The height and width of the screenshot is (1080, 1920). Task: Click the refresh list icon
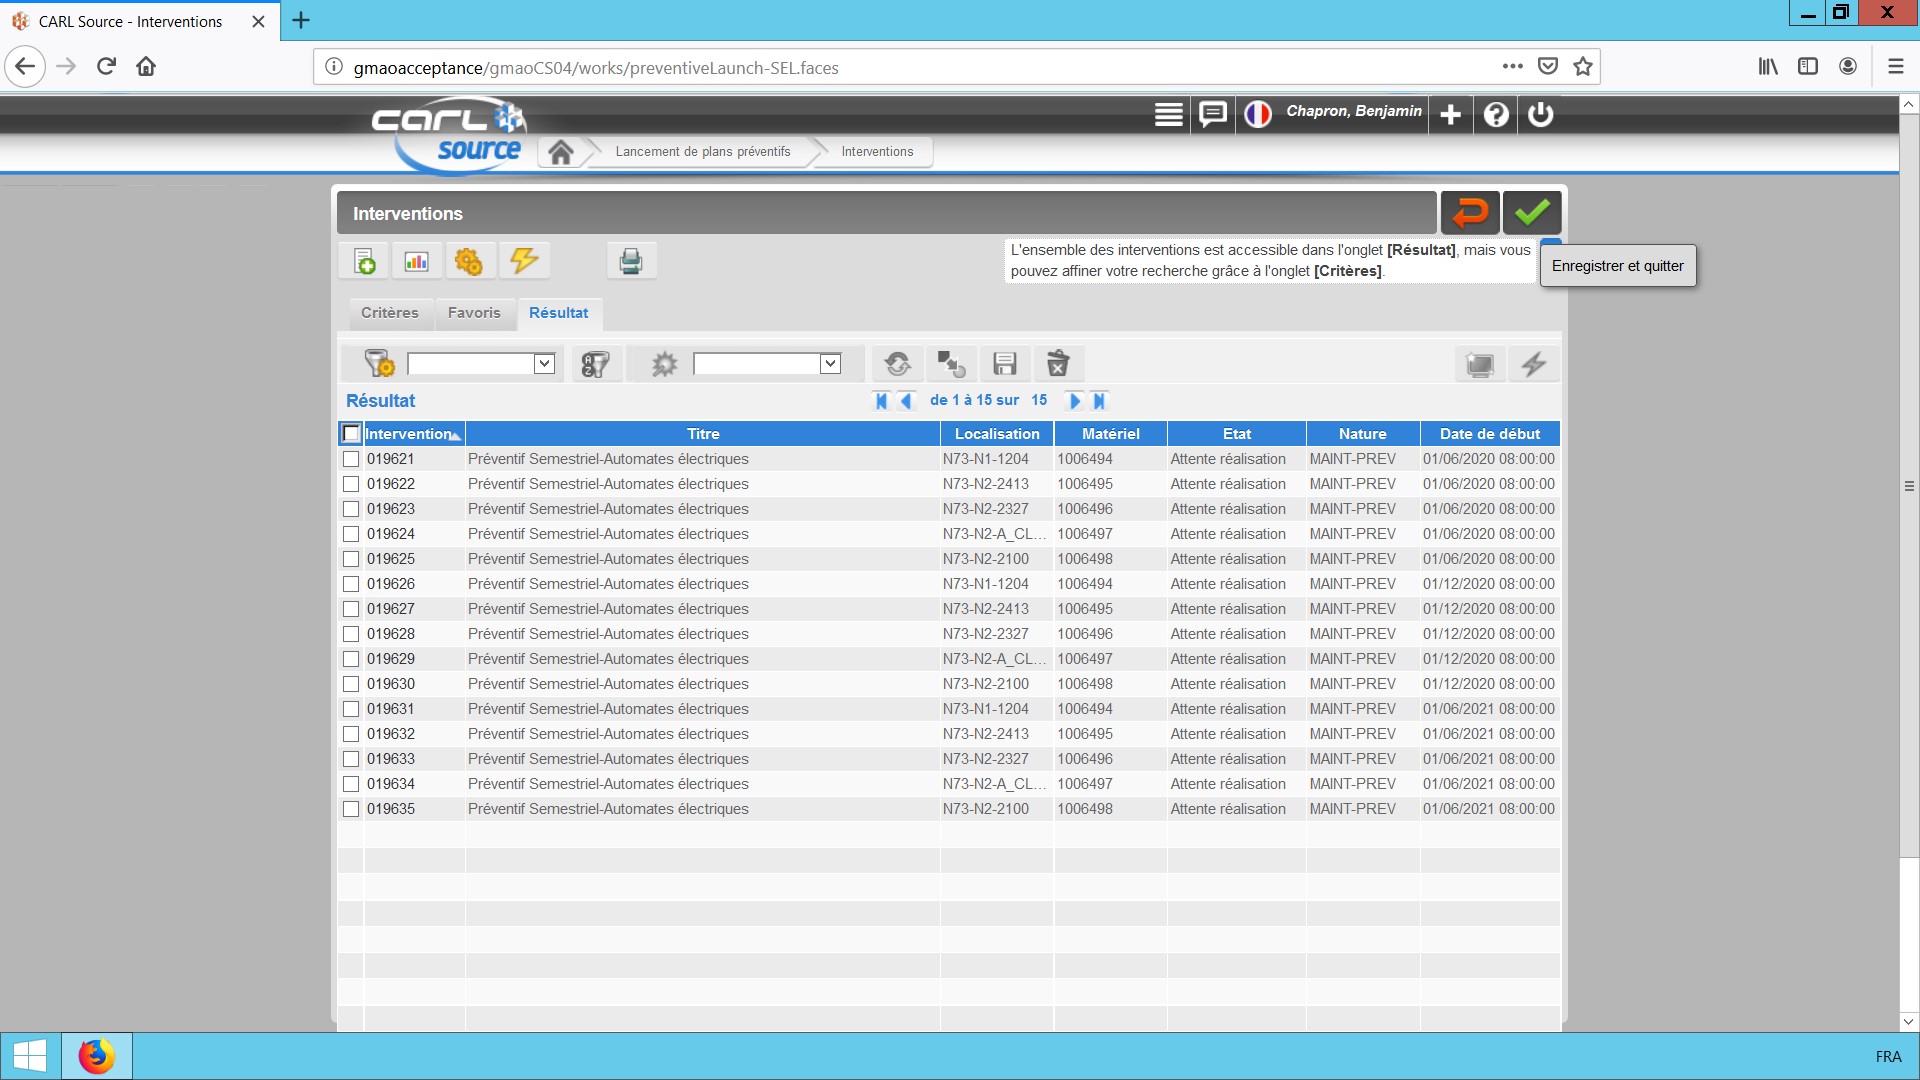coord(897,364)
